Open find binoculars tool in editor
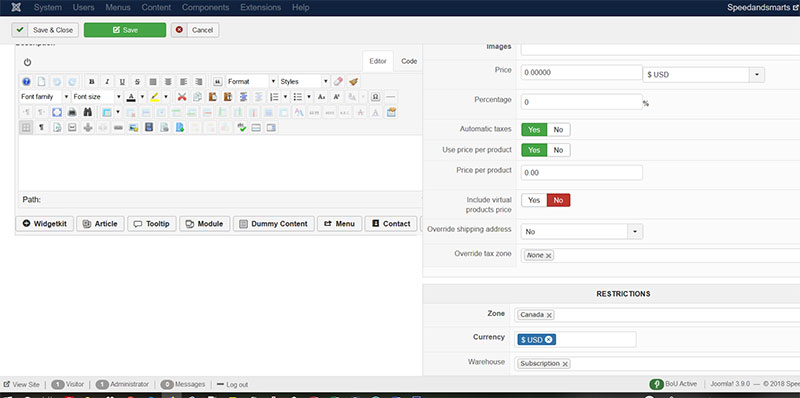This screenshot has height=398, width=800. (88, 112)
